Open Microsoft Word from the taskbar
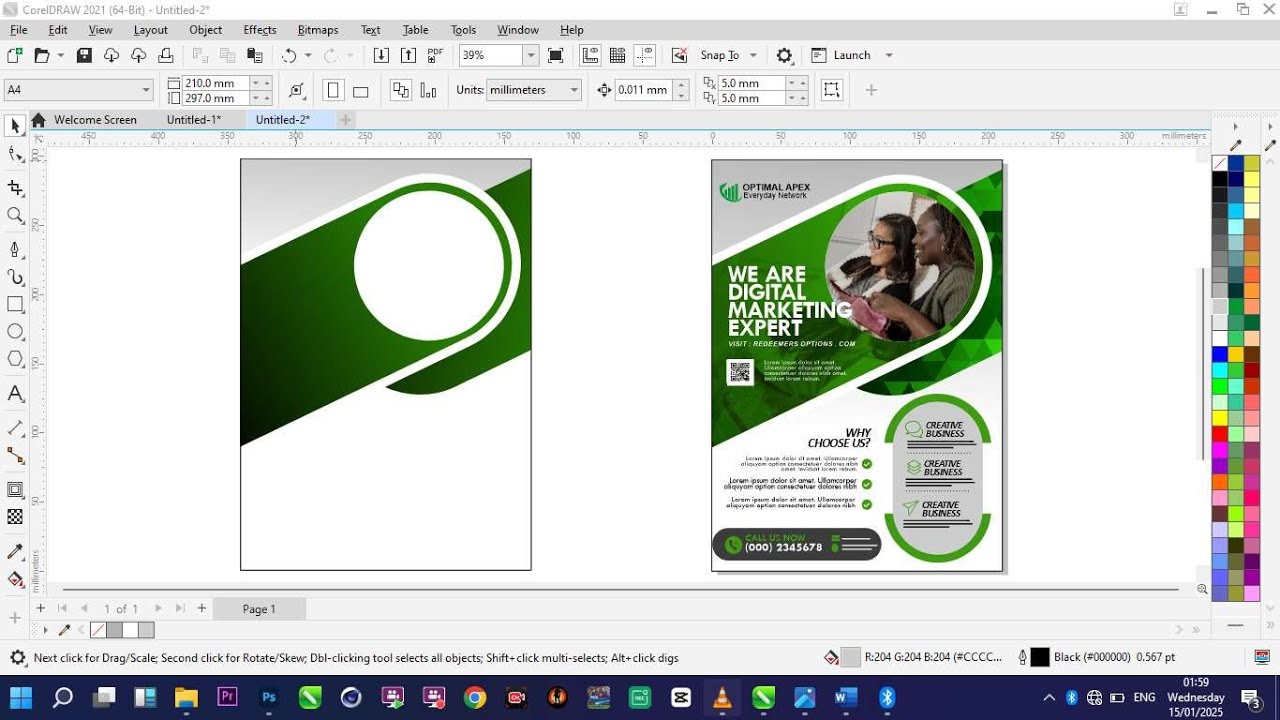1280x720 pixels. (846, 697)
